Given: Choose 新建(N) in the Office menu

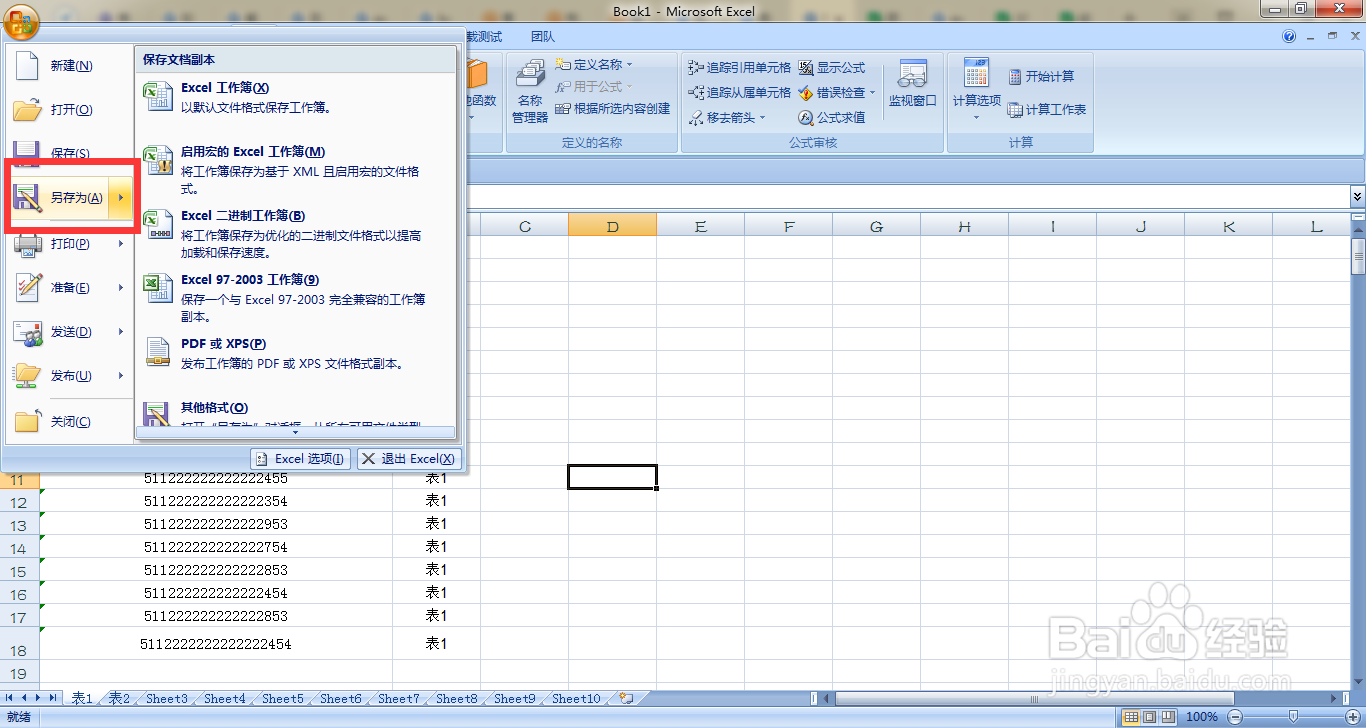Looking at the screenshot, I should click(70, 66).
